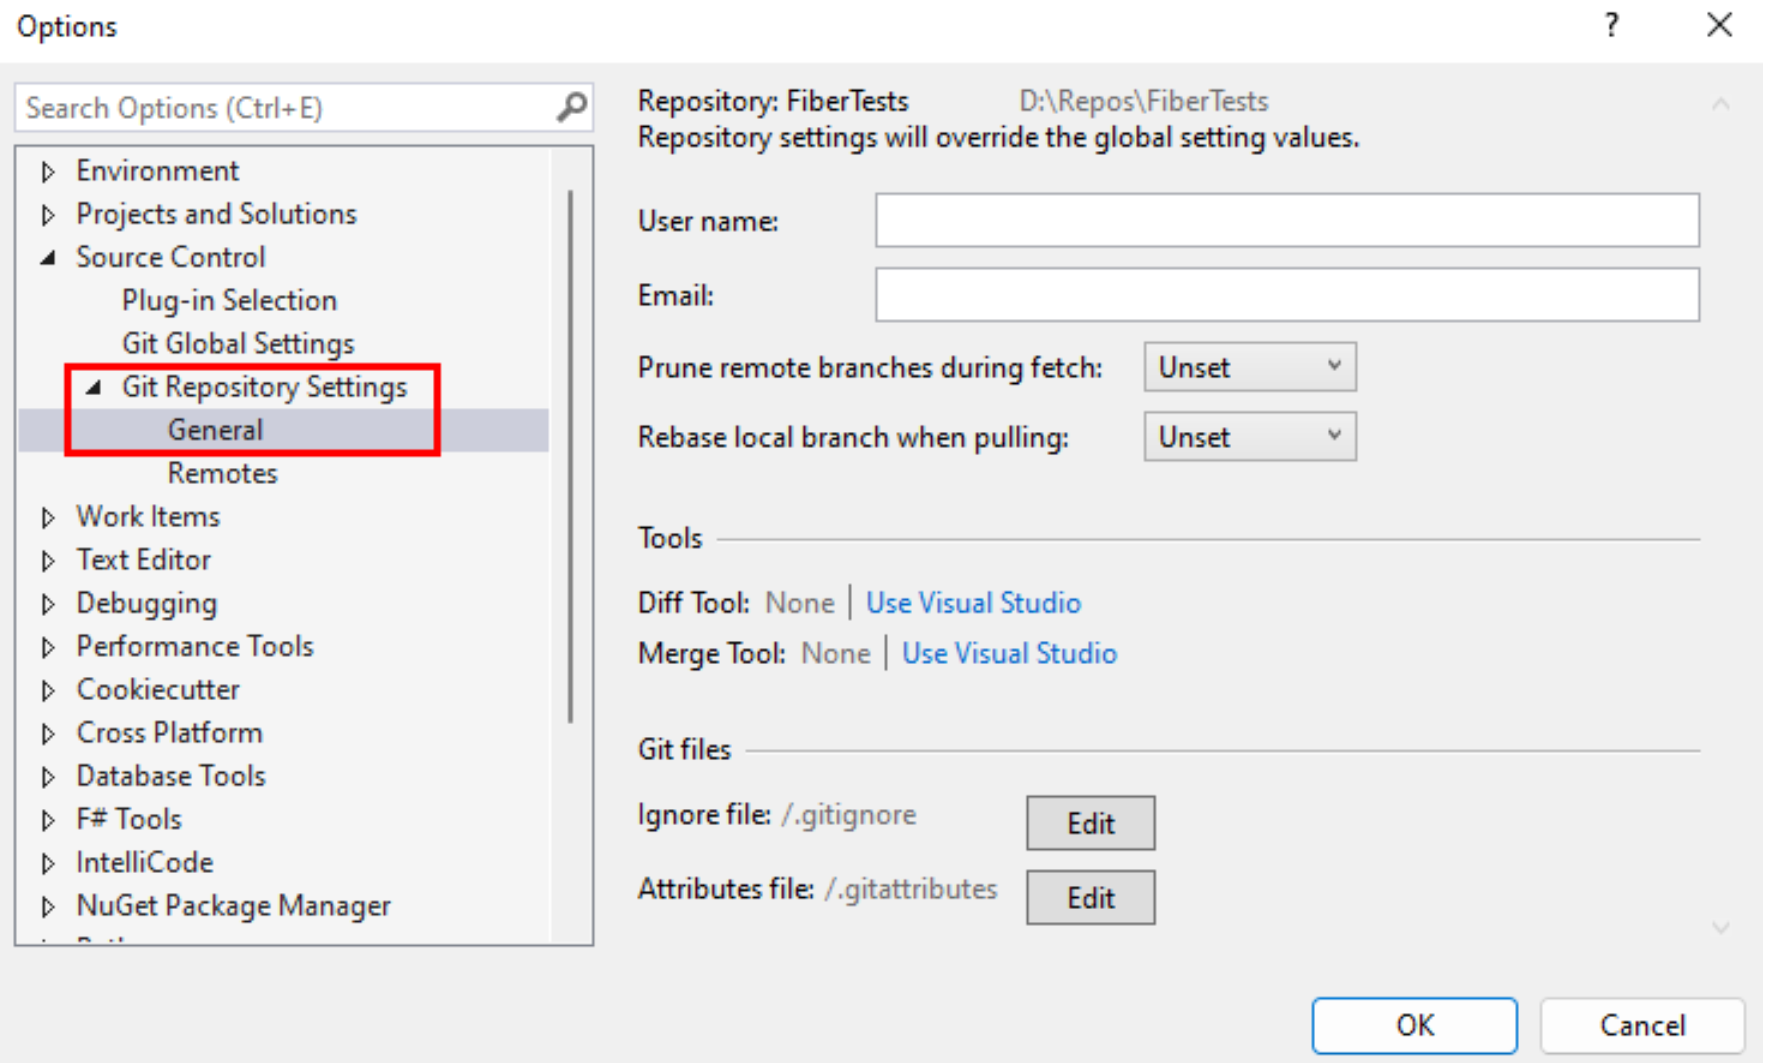Set Diff Tool to Use Visual Studio
The width and height of the screenshot is (1765, 1063).
point(973,602)
